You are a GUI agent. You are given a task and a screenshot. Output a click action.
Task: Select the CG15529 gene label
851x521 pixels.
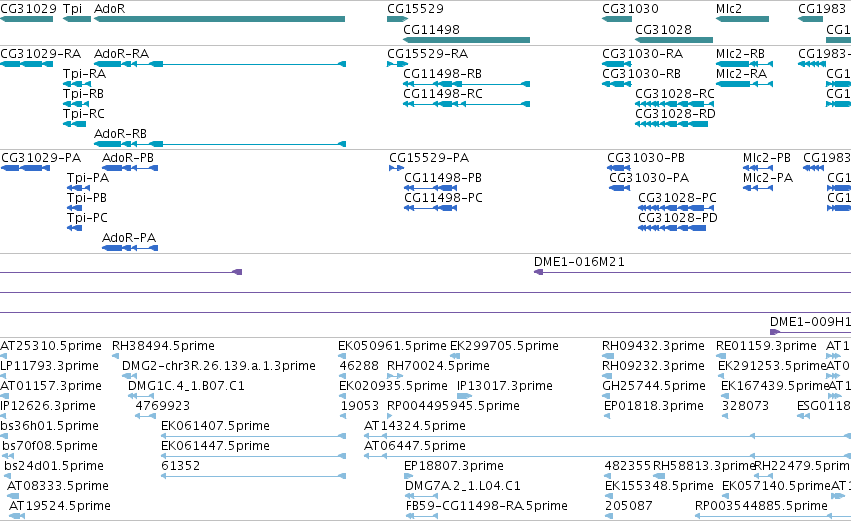point(415,9)
